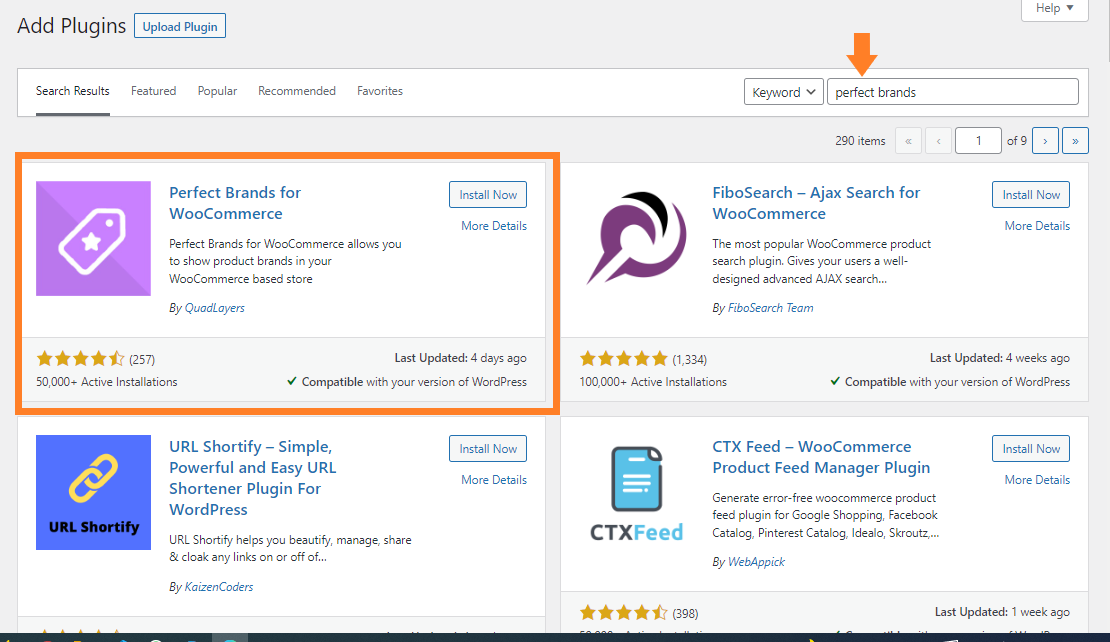Open FiboSearch – Ajax Search title link
This screenshot has height=642, width=1110.
pos(816,203)
